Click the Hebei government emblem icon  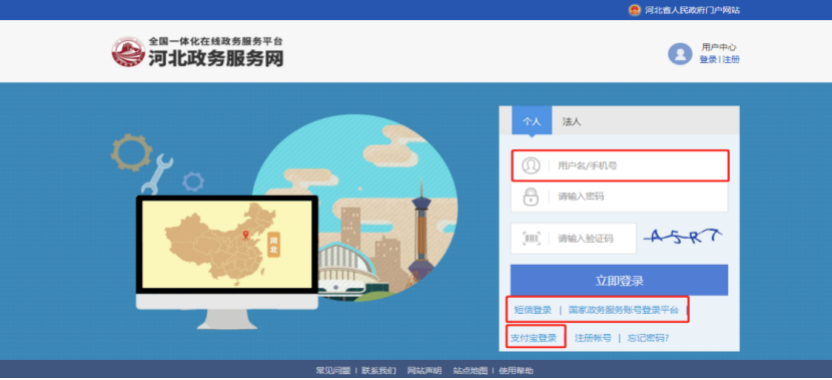point(634,10)
